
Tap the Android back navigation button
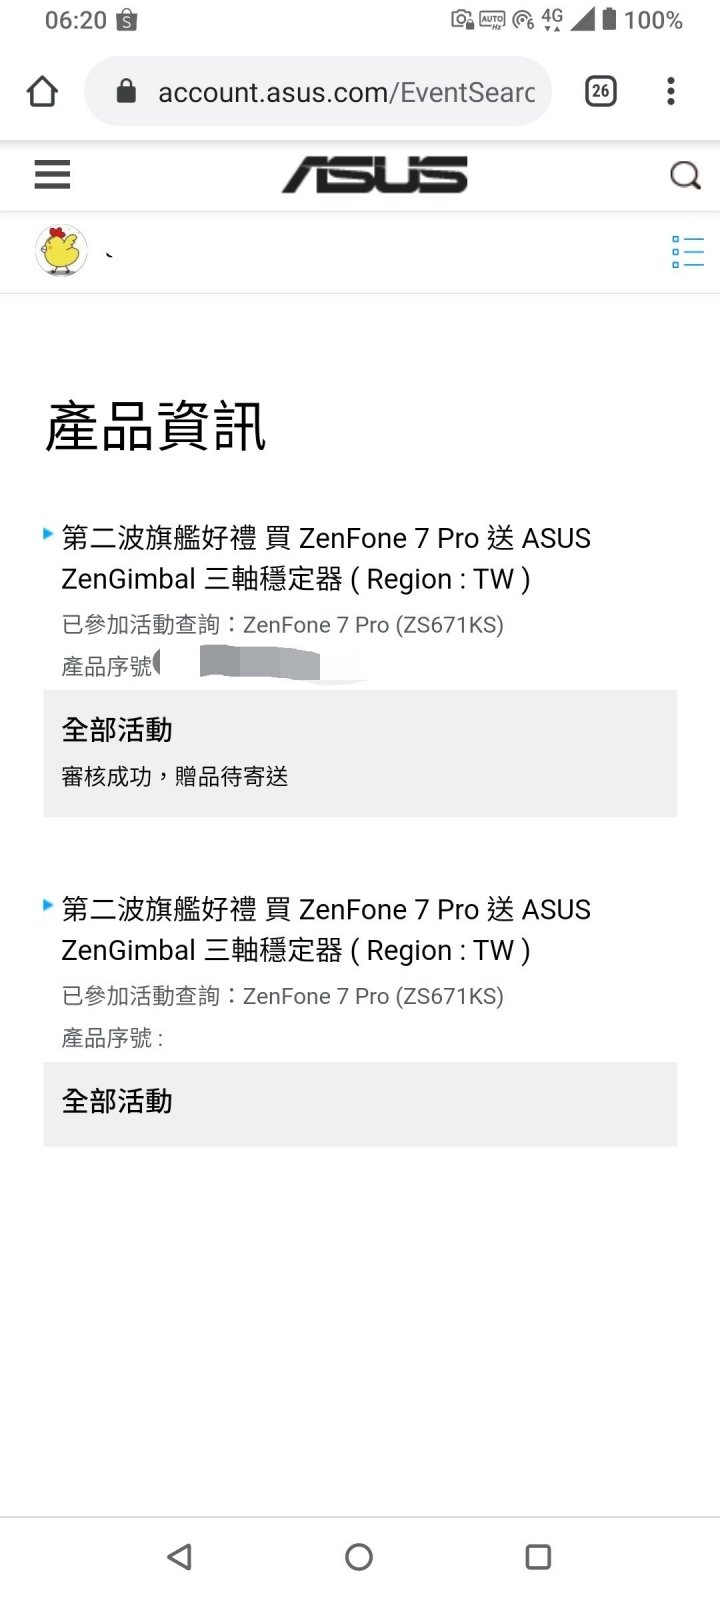click(x=180, y=1556)
